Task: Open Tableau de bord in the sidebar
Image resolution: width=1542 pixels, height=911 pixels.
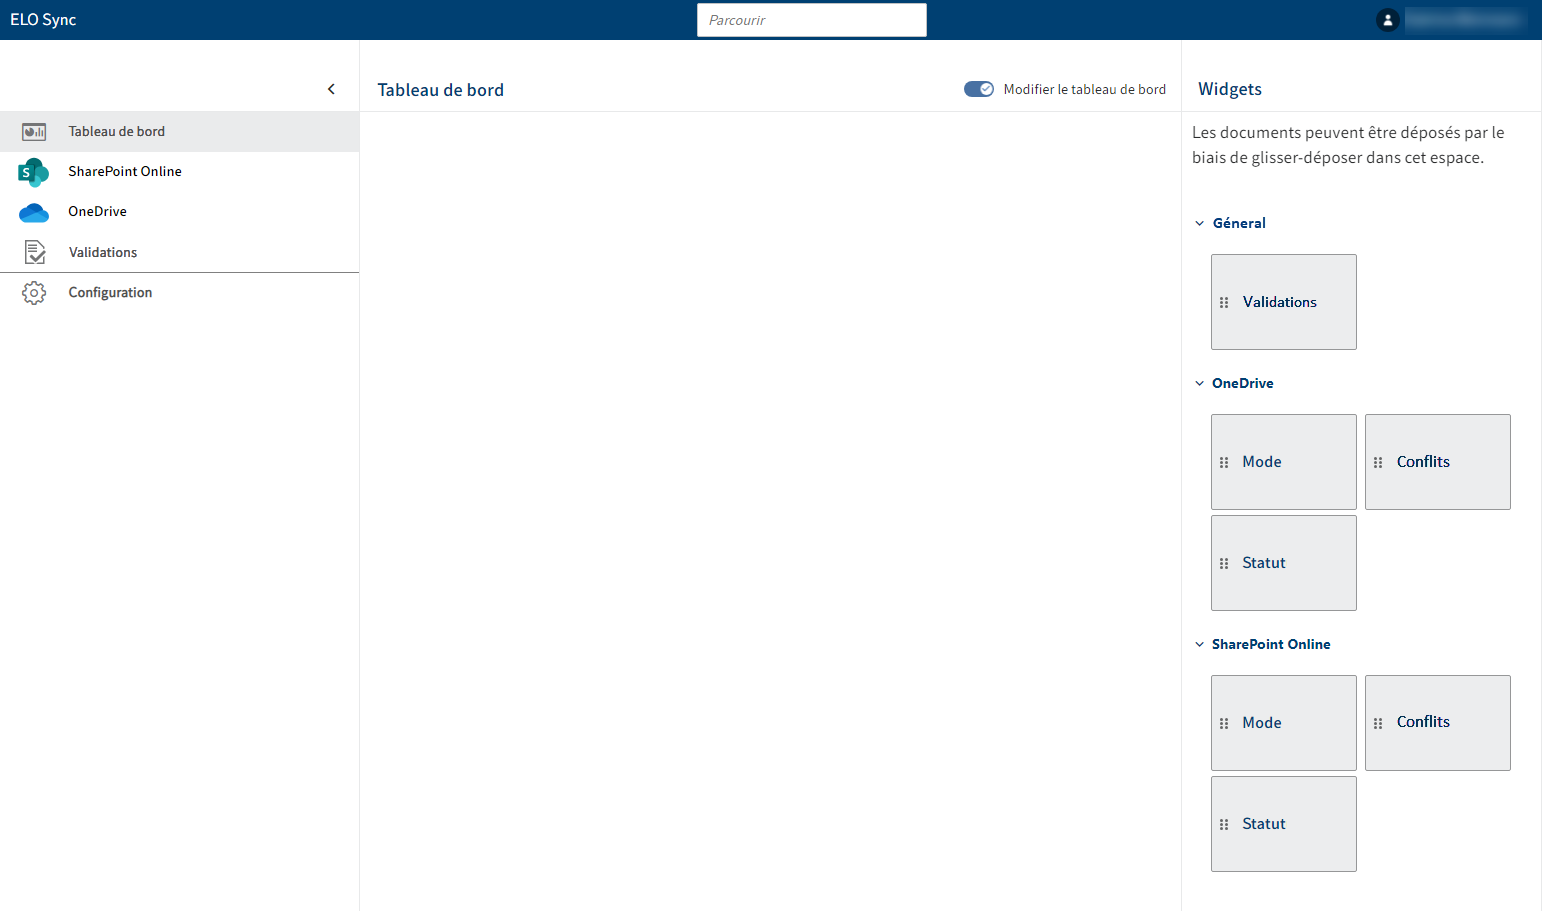Action: point(180,132)
